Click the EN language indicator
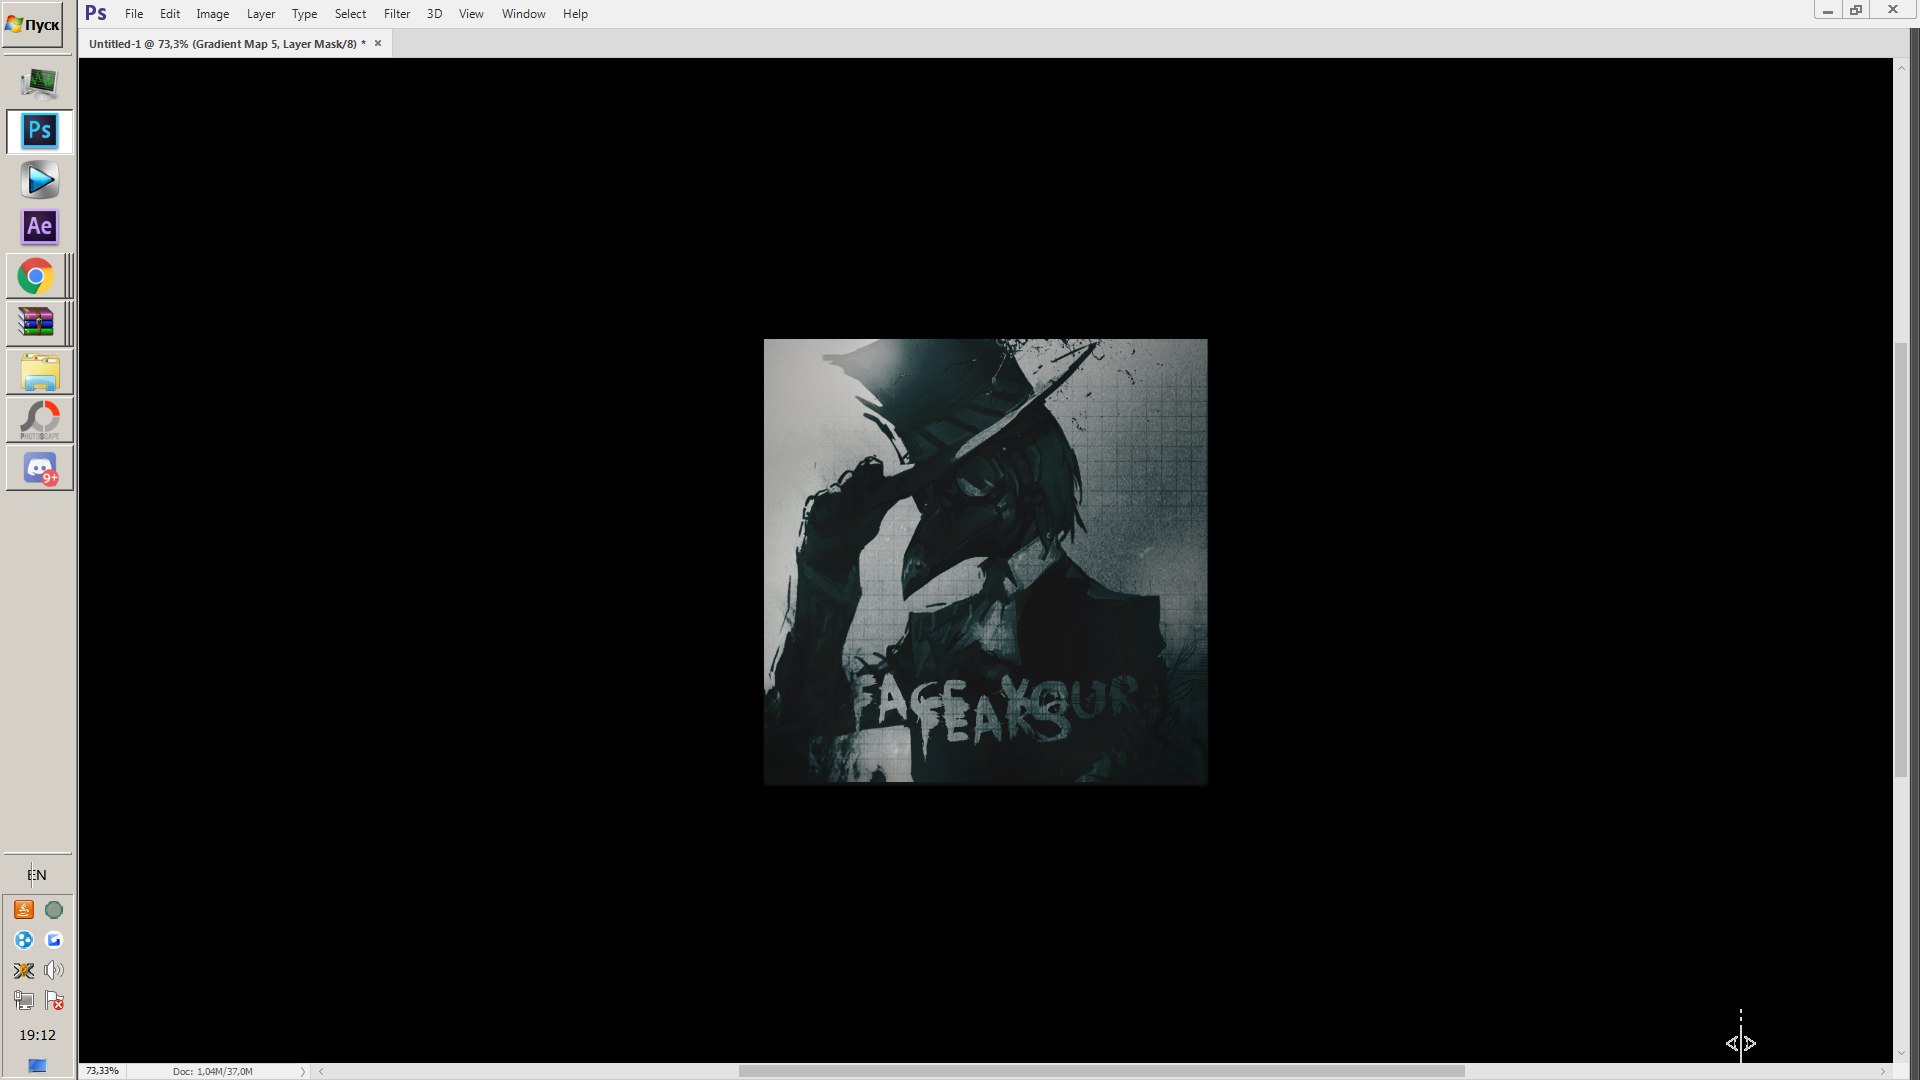Viewport: 1920px width, 1080px height. point(37,875)
